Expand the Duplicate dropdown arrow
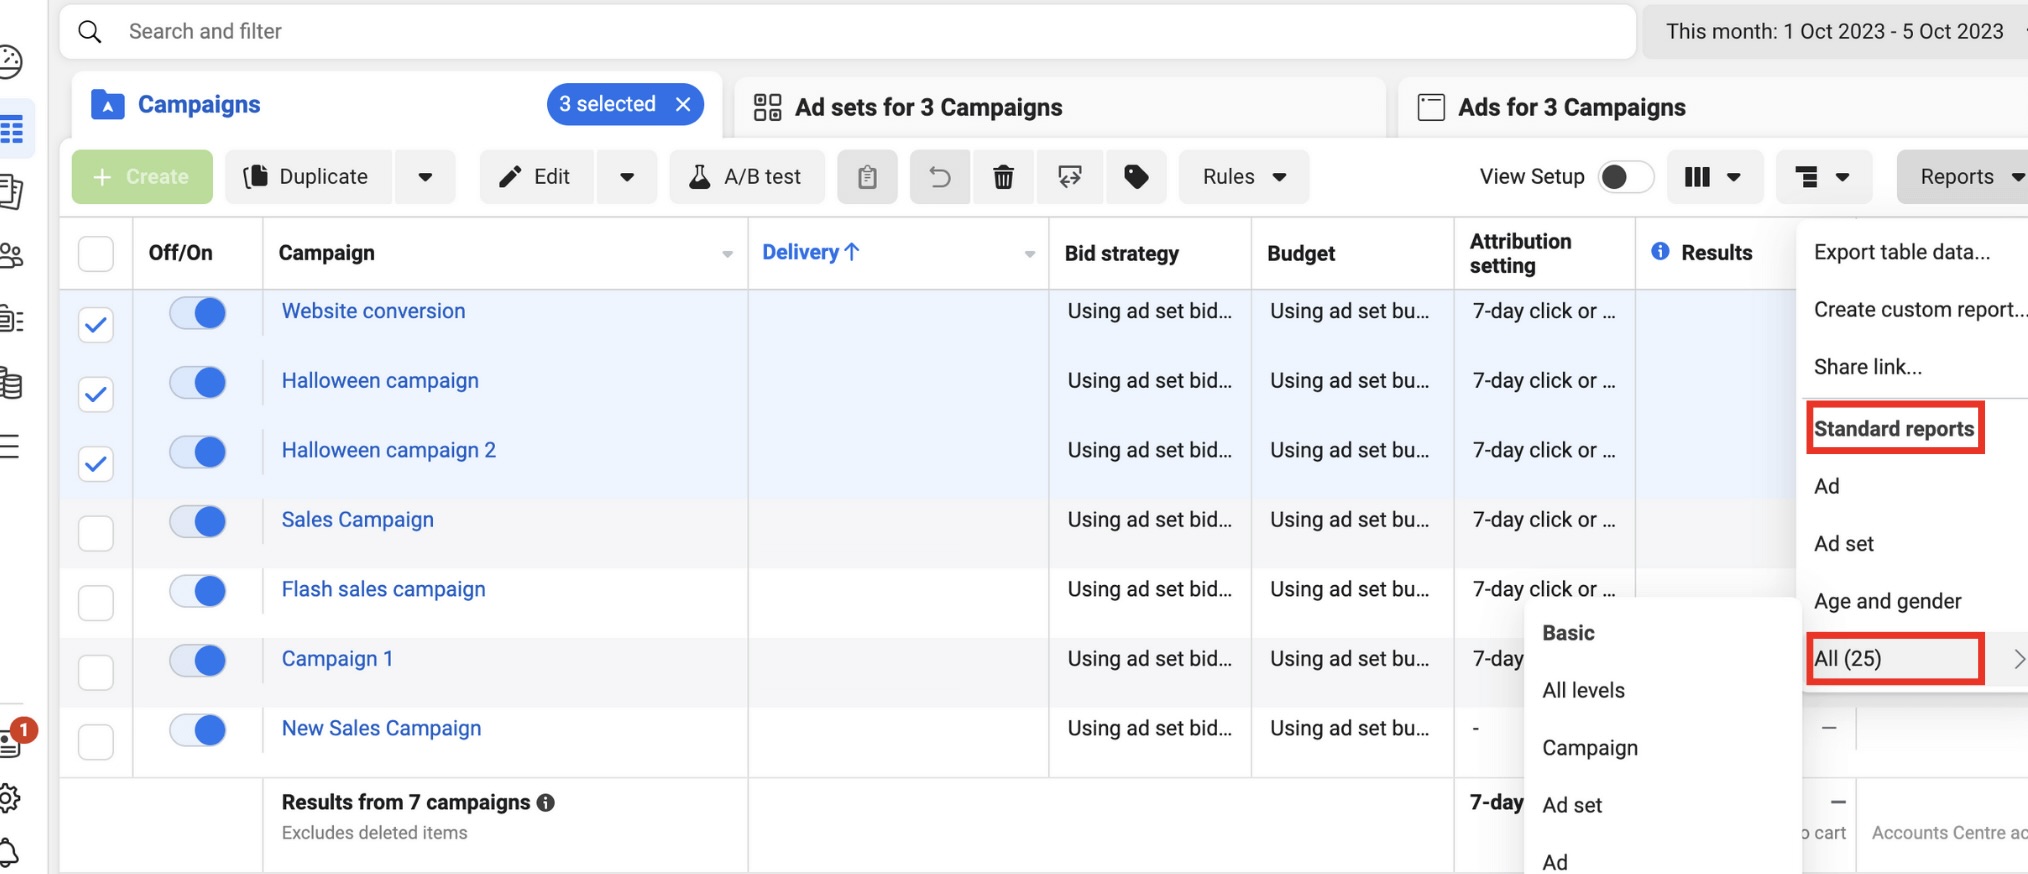The image size is (2028, 874). (425, 177)
